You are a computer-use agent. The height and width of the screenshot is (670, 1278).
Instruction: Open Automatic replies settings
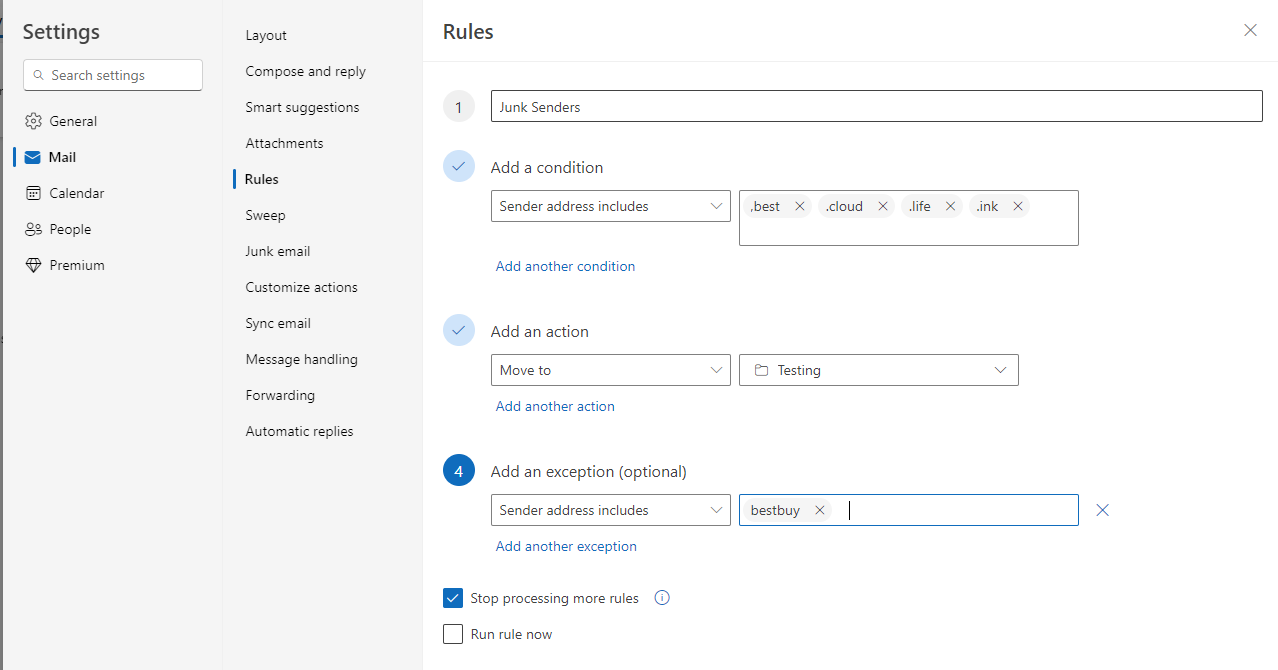pyautogui.click(x=299, y=431)
